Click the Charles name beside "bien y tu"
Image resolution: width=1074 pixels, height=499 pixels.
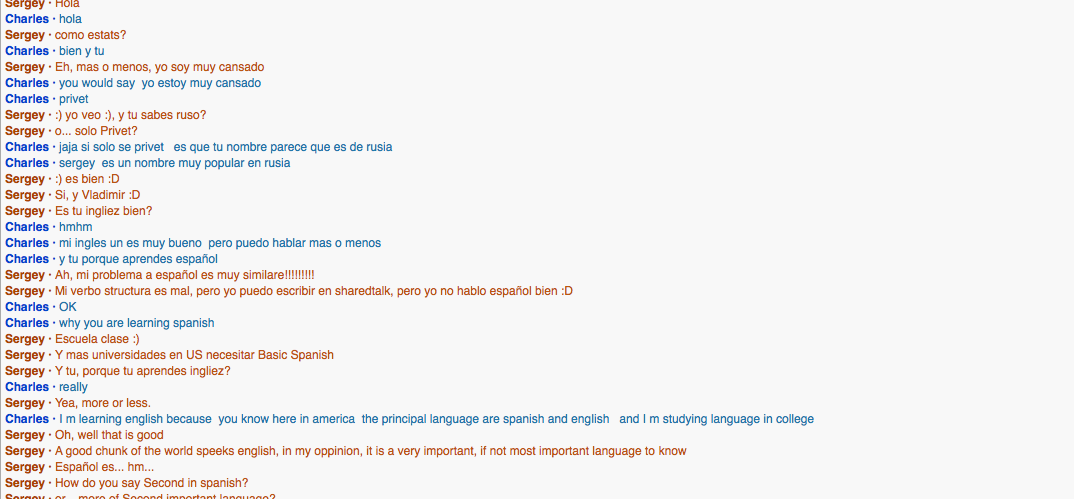tap(27, 51)
